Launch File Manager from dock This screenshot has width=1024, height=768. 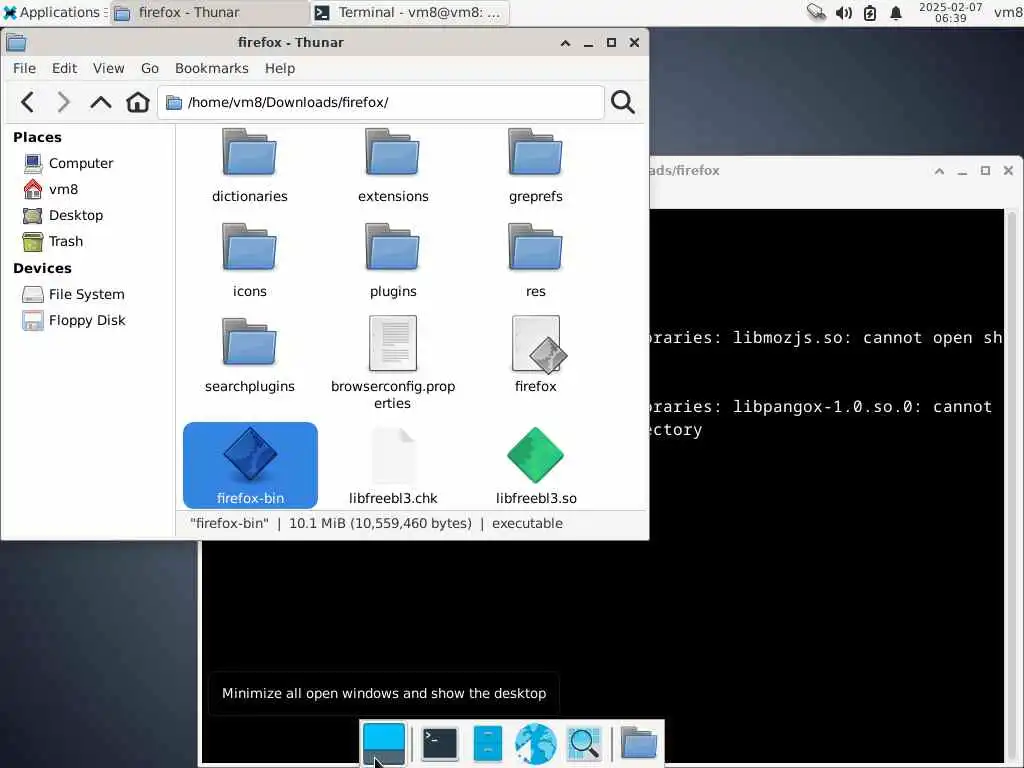487,743
